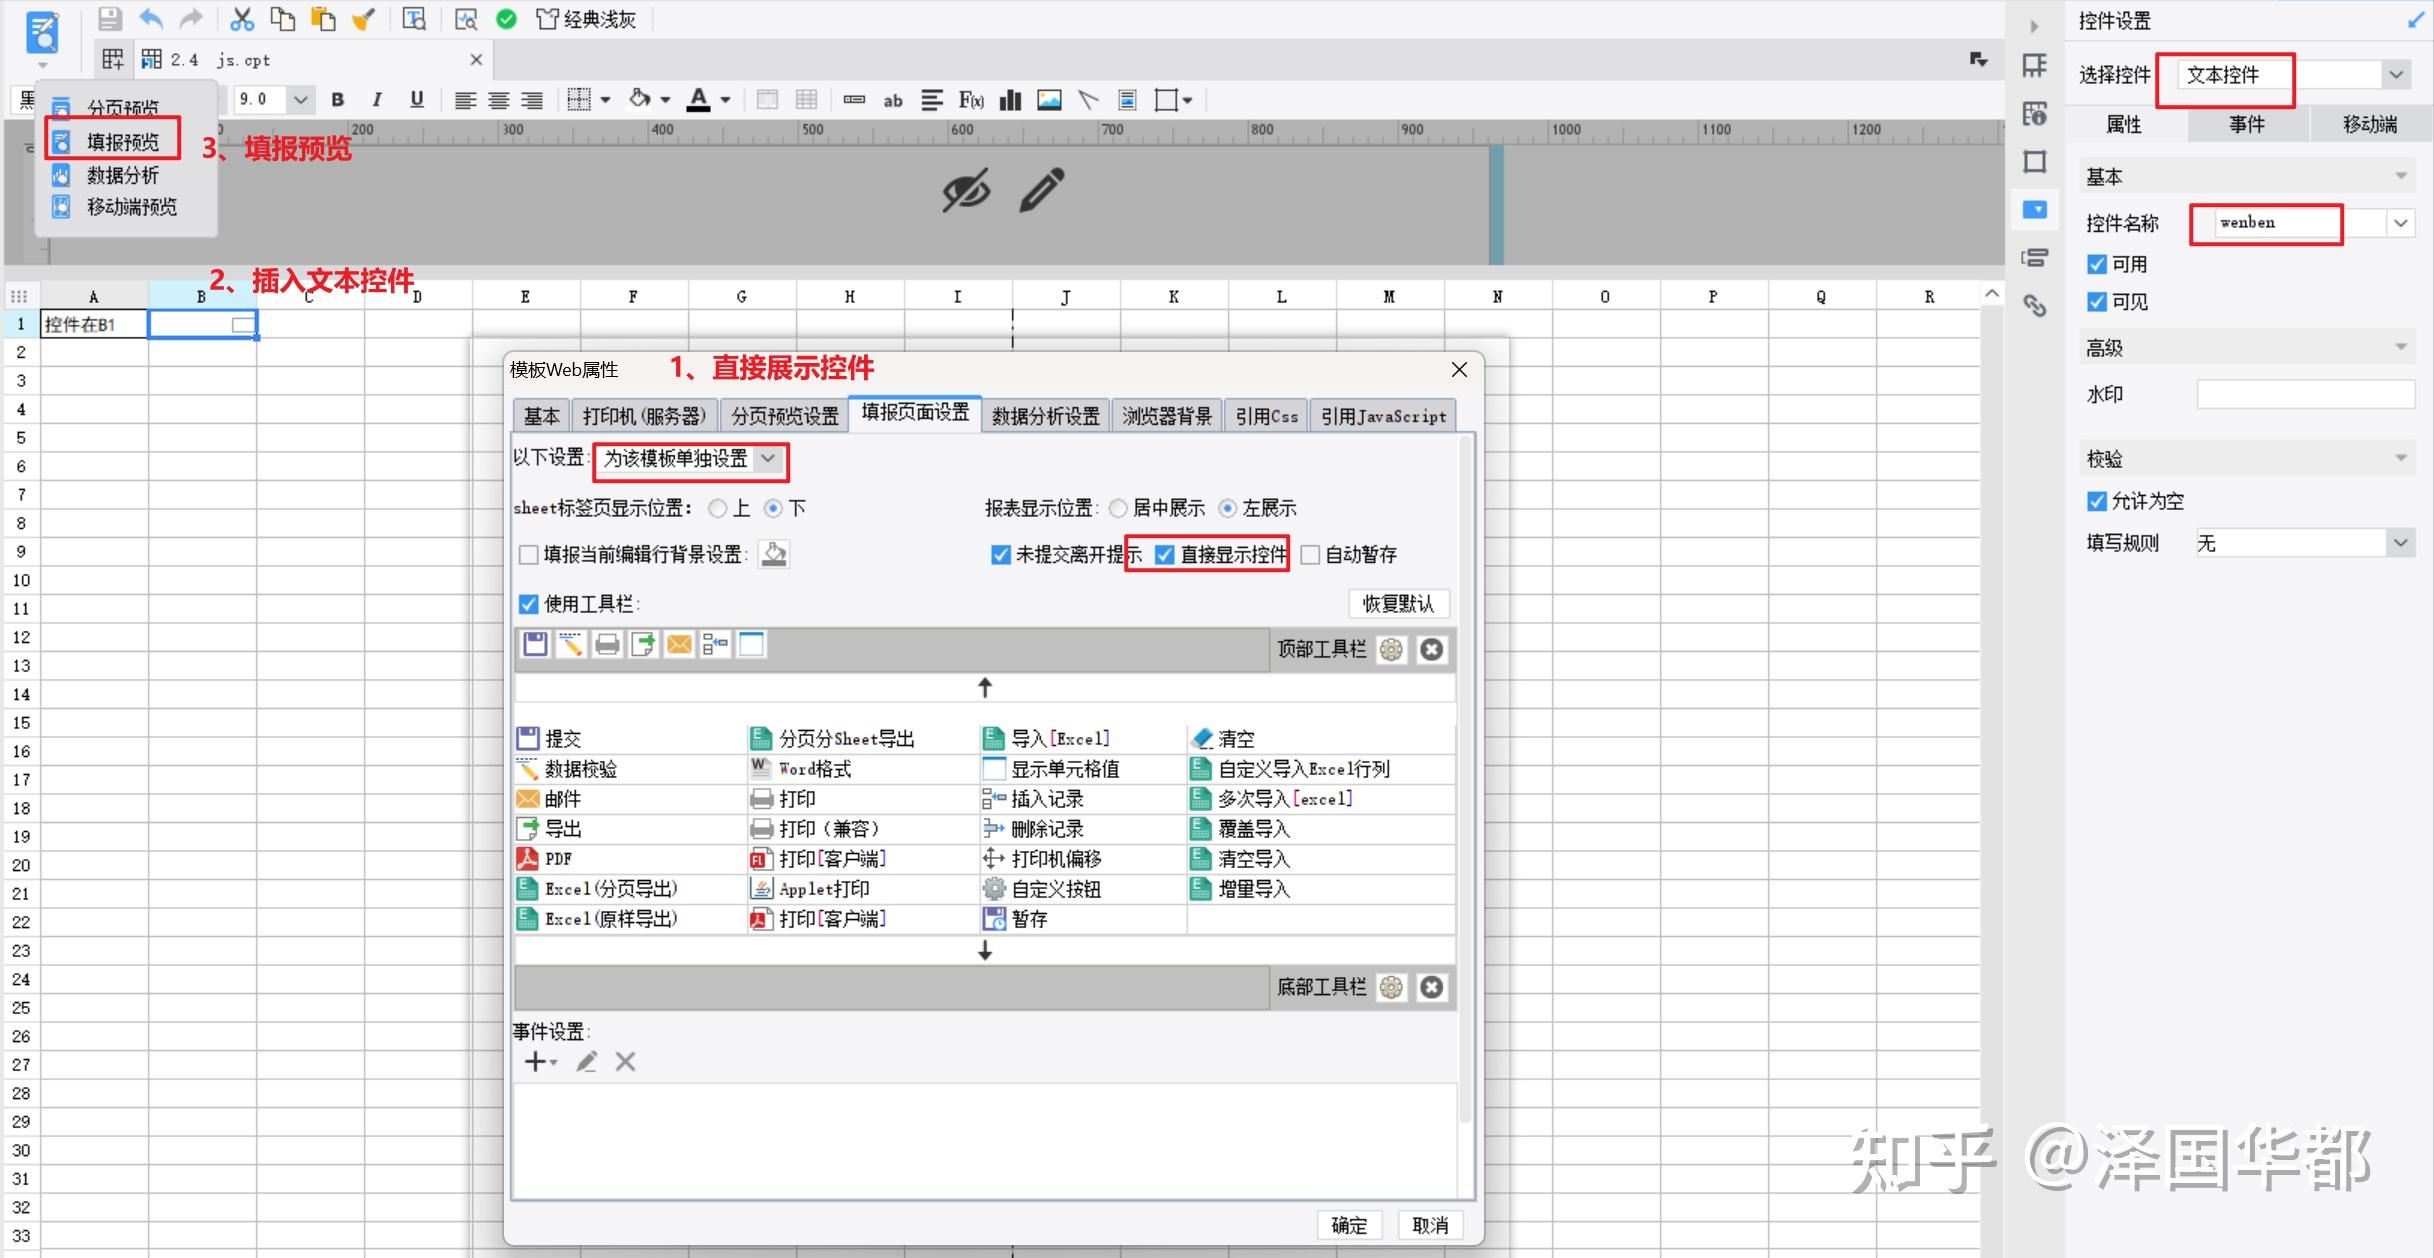The height and width of the screenshot is (1258, 2434).
Task: Click the Insert formula Fx icon
Action: coord(971,100)
